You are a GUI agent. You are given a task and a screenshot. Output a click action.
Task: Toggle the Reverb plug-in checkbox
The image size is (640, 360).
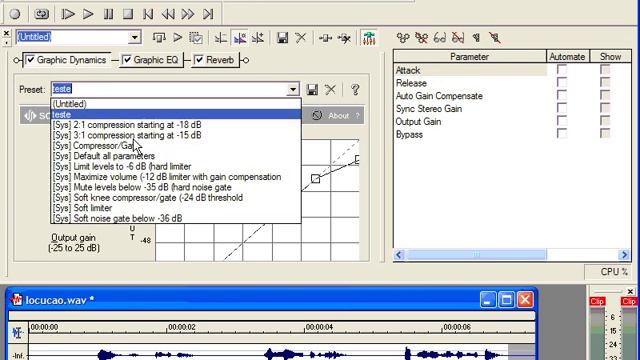[x=199, y=60]
